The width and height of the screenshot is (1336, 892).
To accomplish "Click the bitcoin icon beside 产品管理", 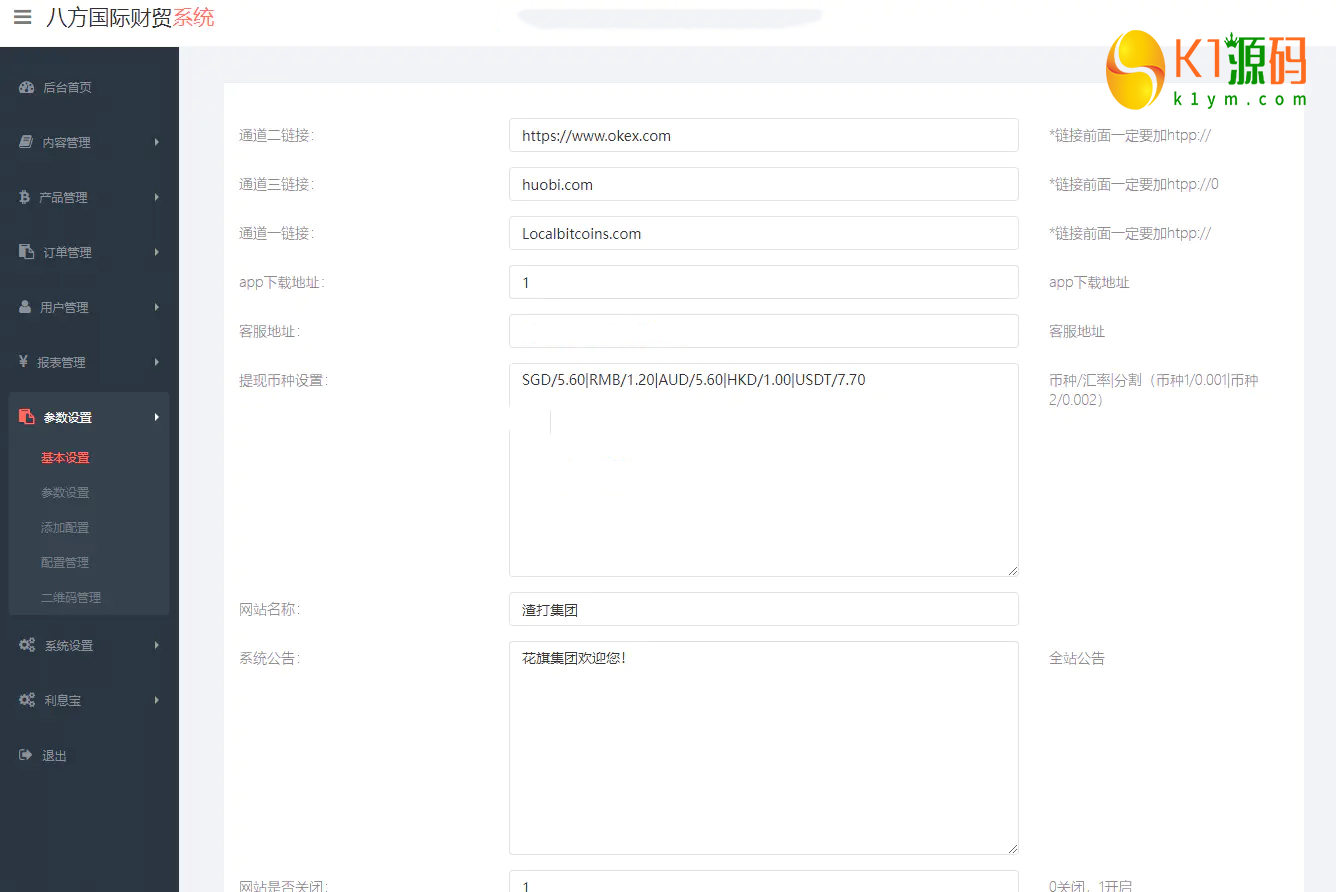I will pos(25,197).
